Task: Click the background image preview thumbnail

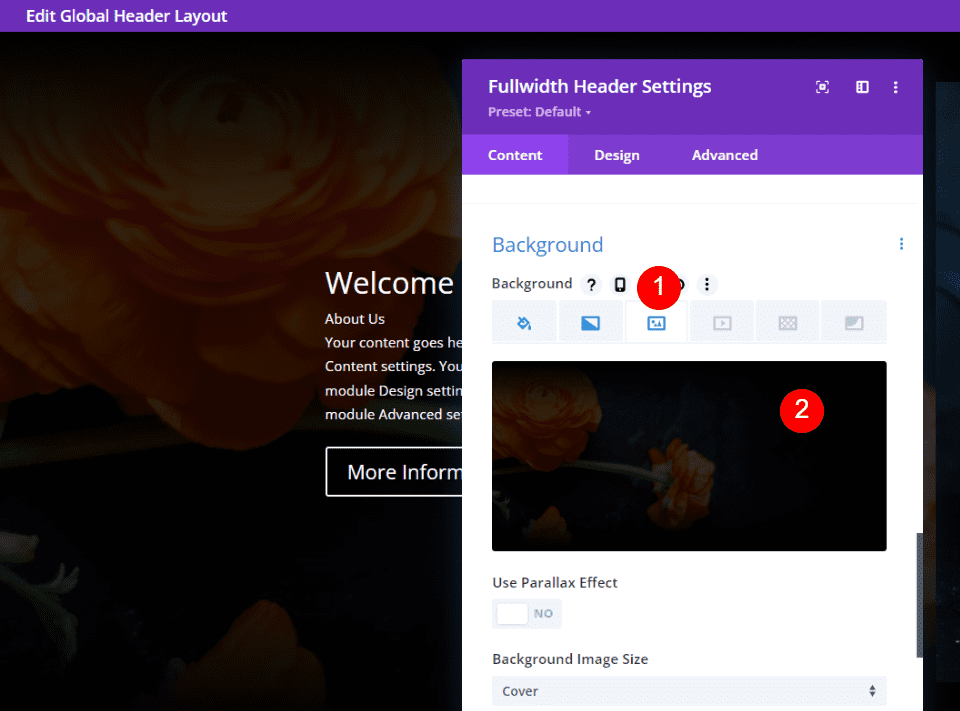Action: (688, 456)
